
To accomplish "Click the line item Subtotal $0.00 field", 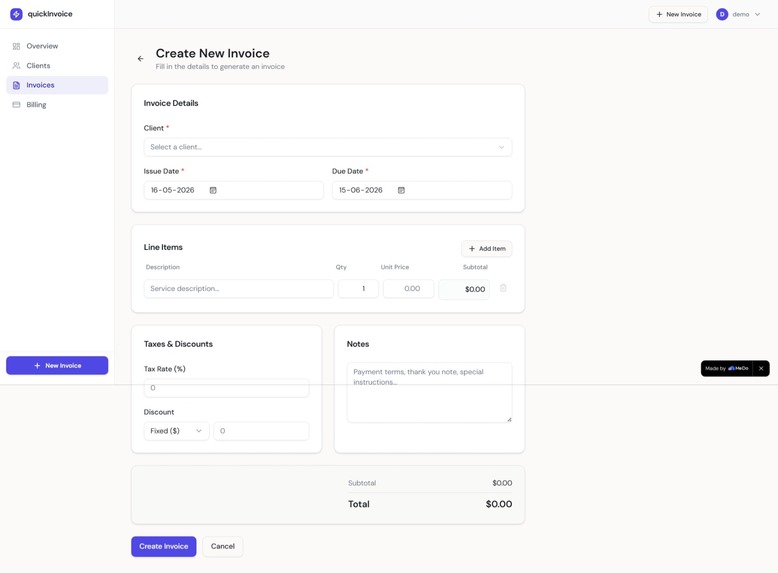I will (x=464, y=289).
